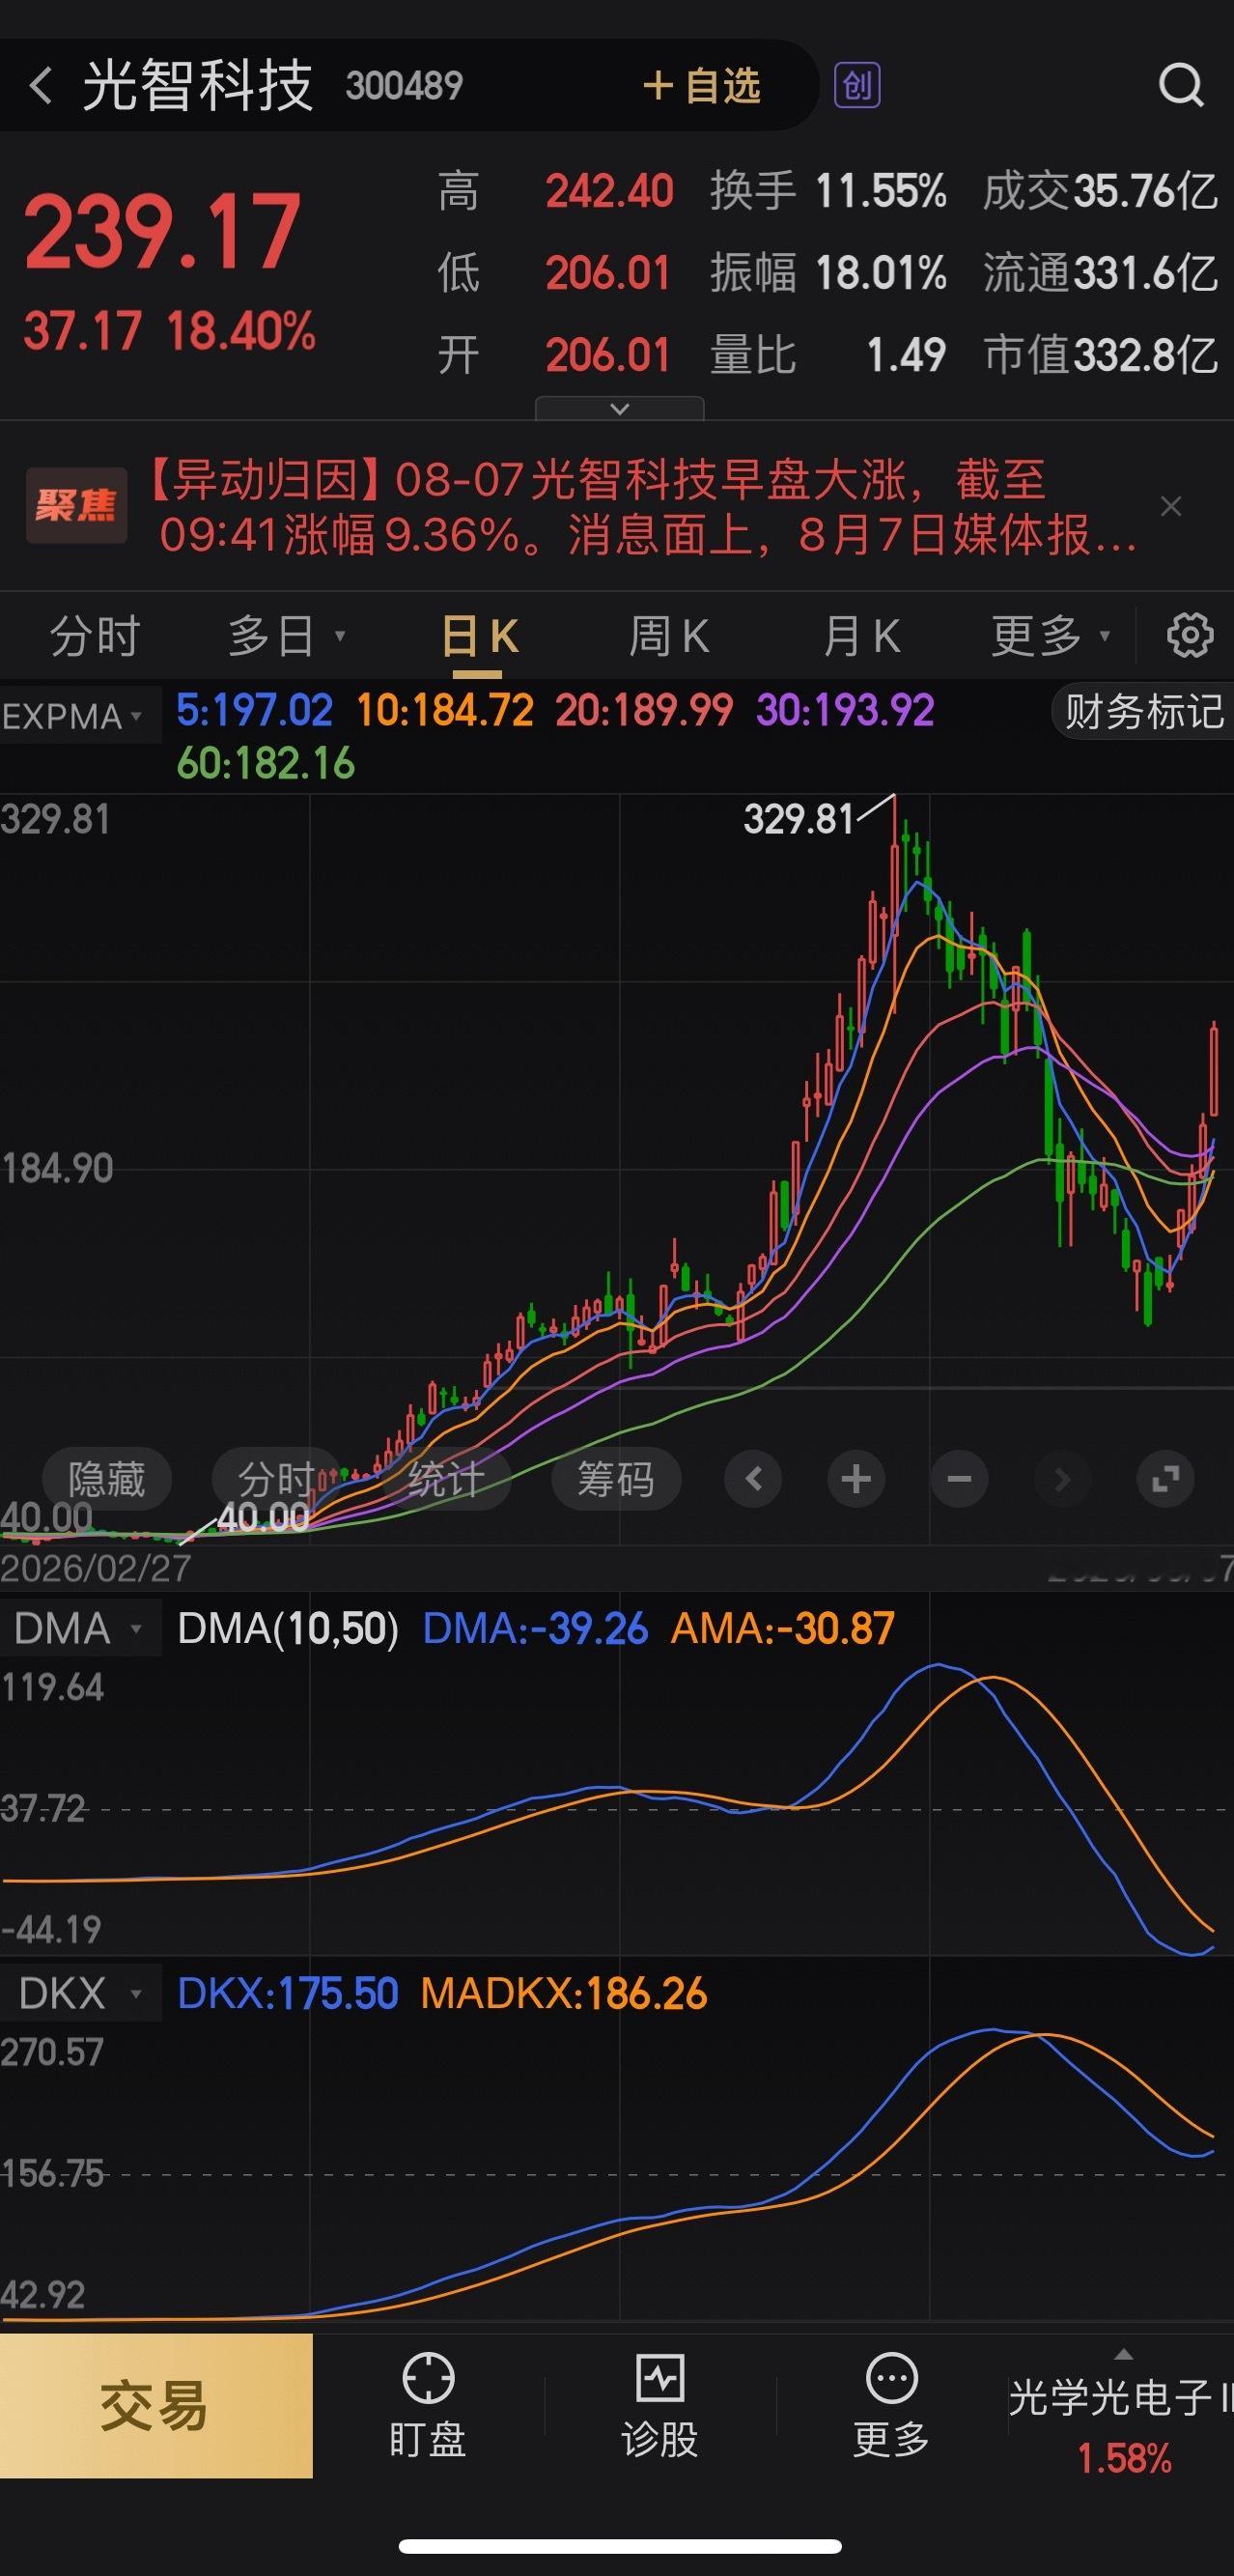Tap the 聚焦 news tag icon
1234x2576 pixels.
pyautogui.click(x=76, y=505)
